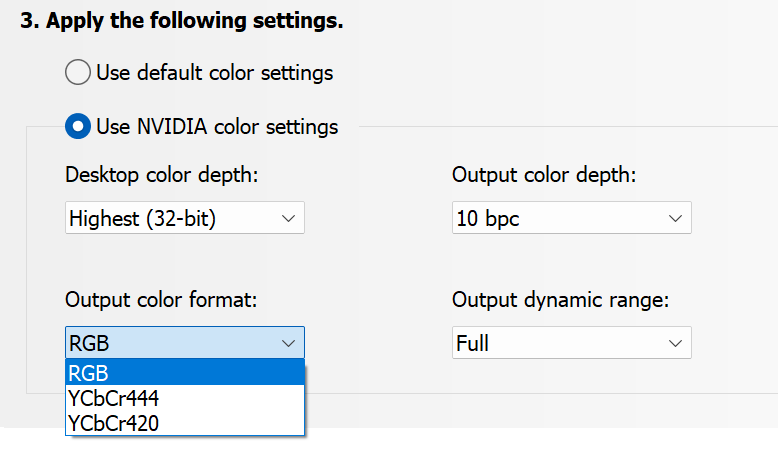Click the "Output color depth:" label
Screen dimensions: 778x469
point(544,174)
